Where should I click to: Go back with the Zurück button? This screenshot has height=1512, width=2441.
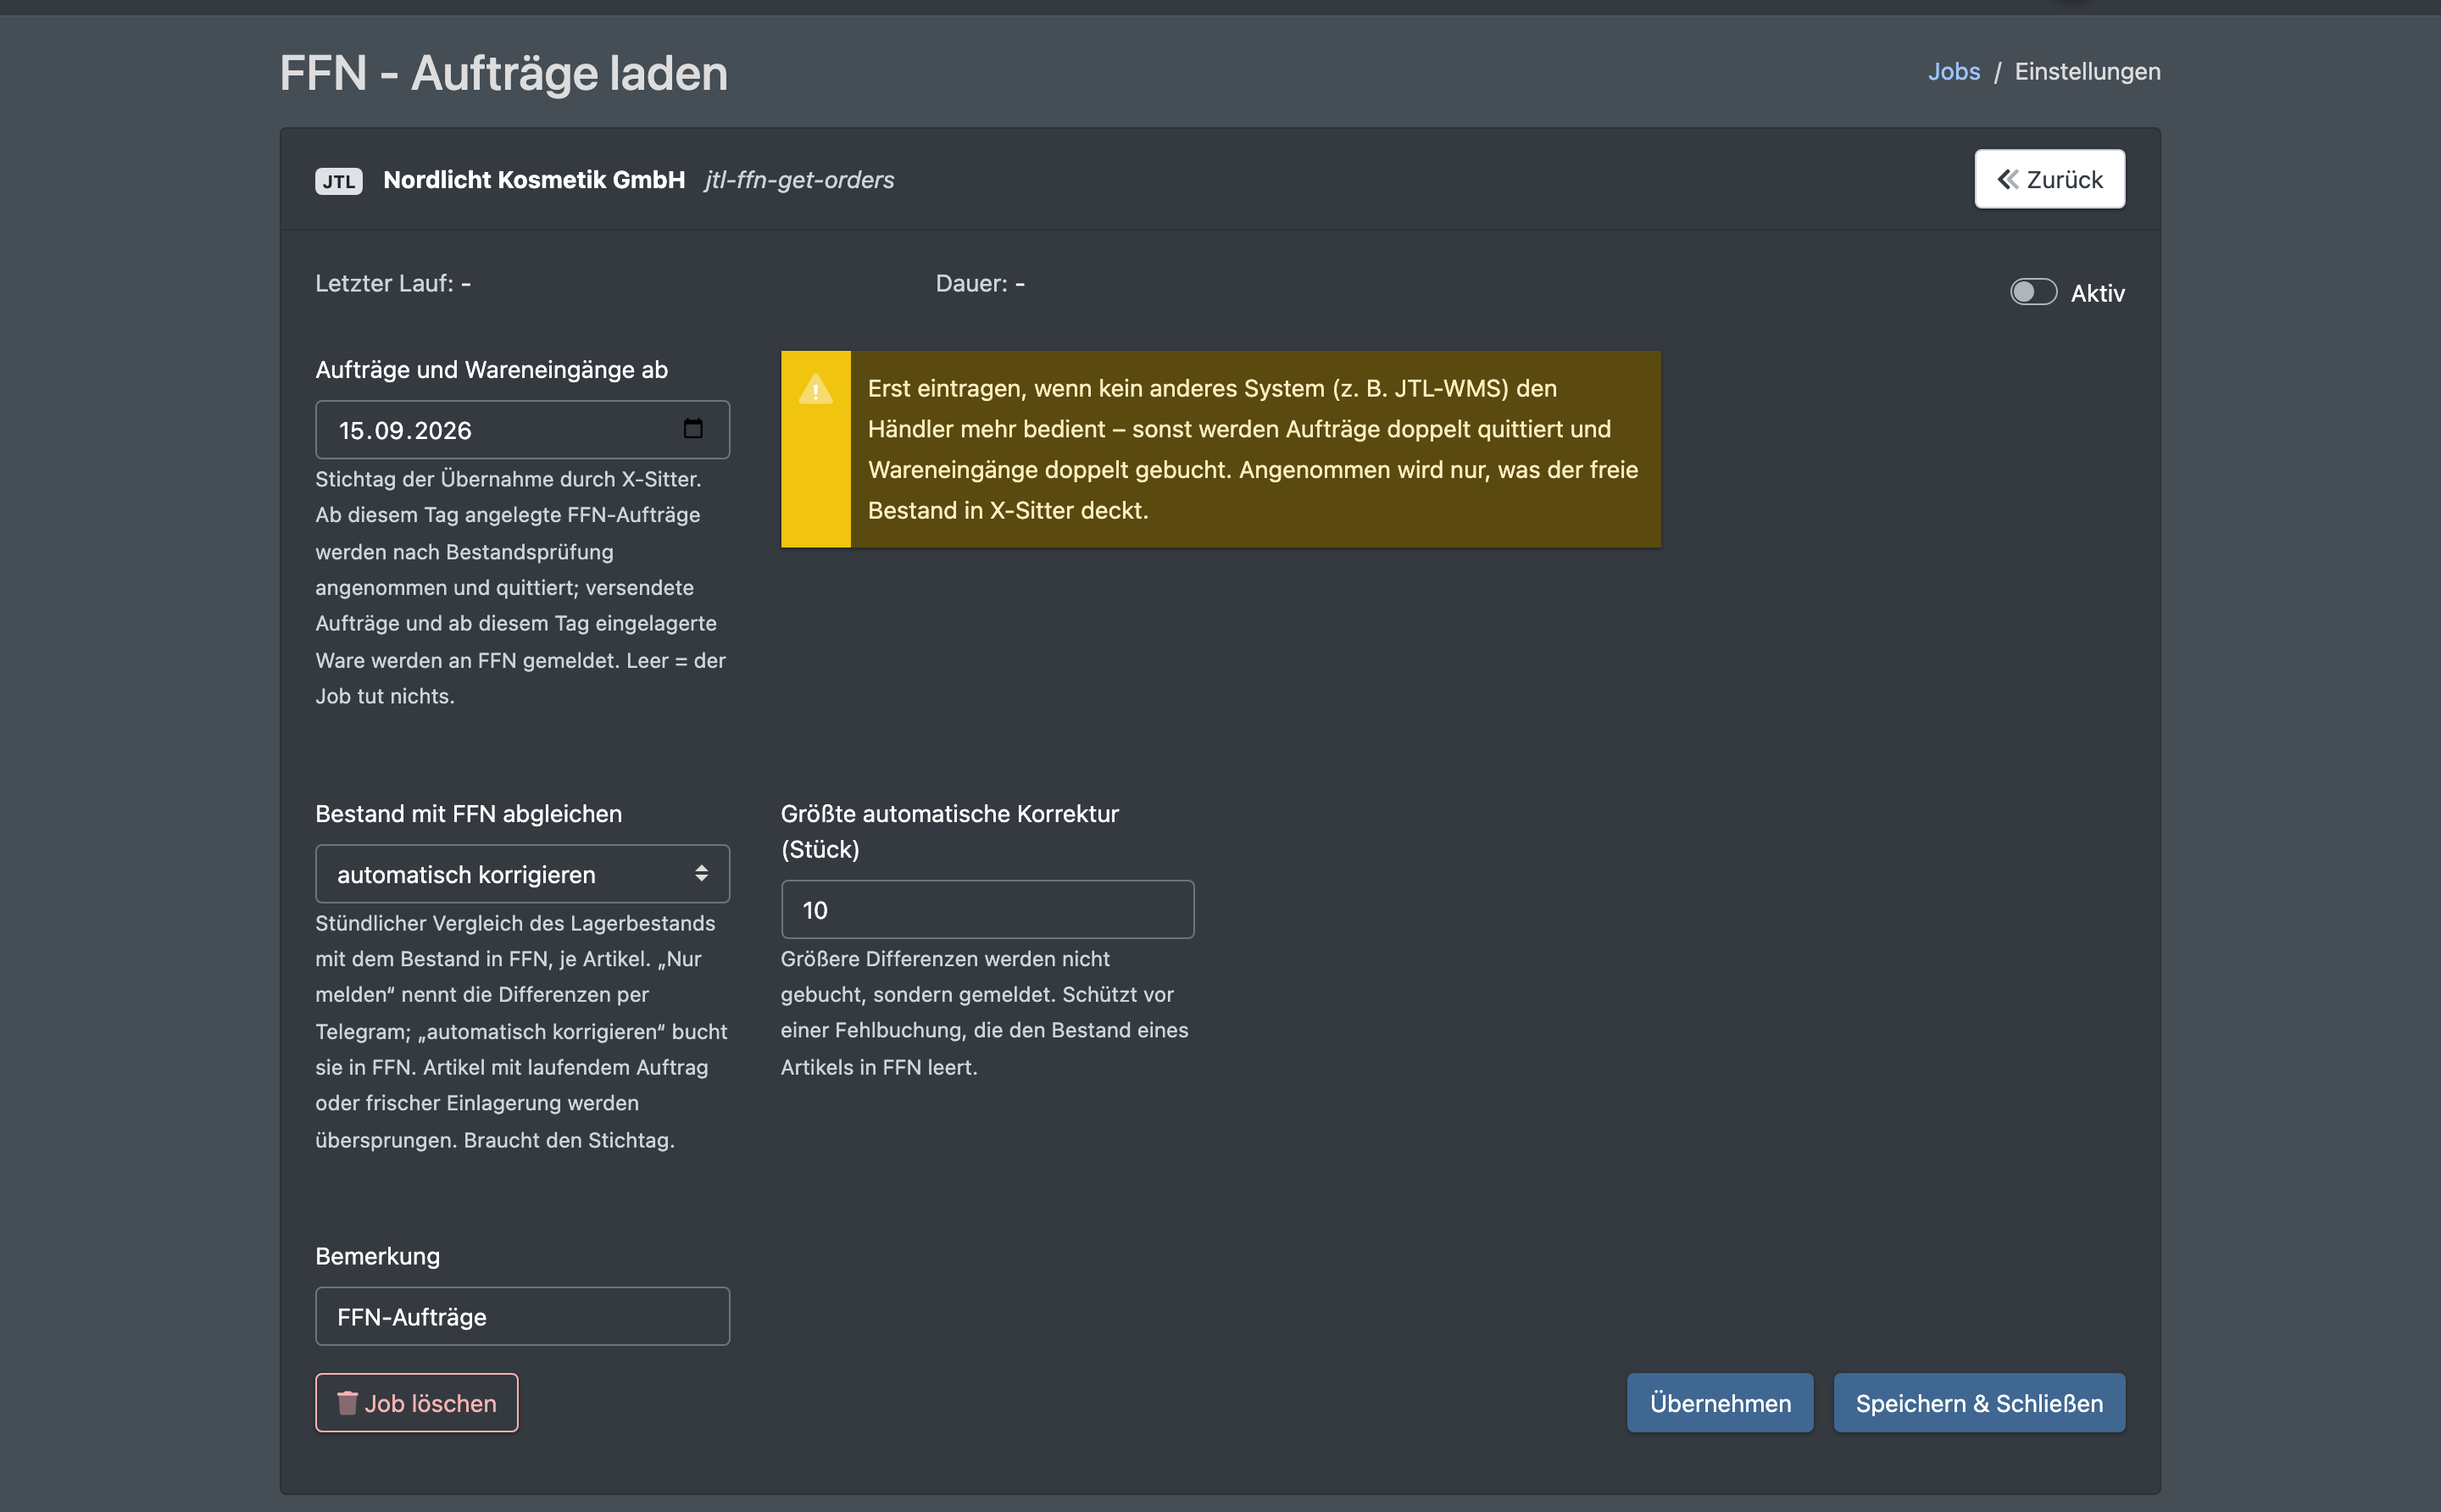pyautogui.click(x=2049, y=179)
